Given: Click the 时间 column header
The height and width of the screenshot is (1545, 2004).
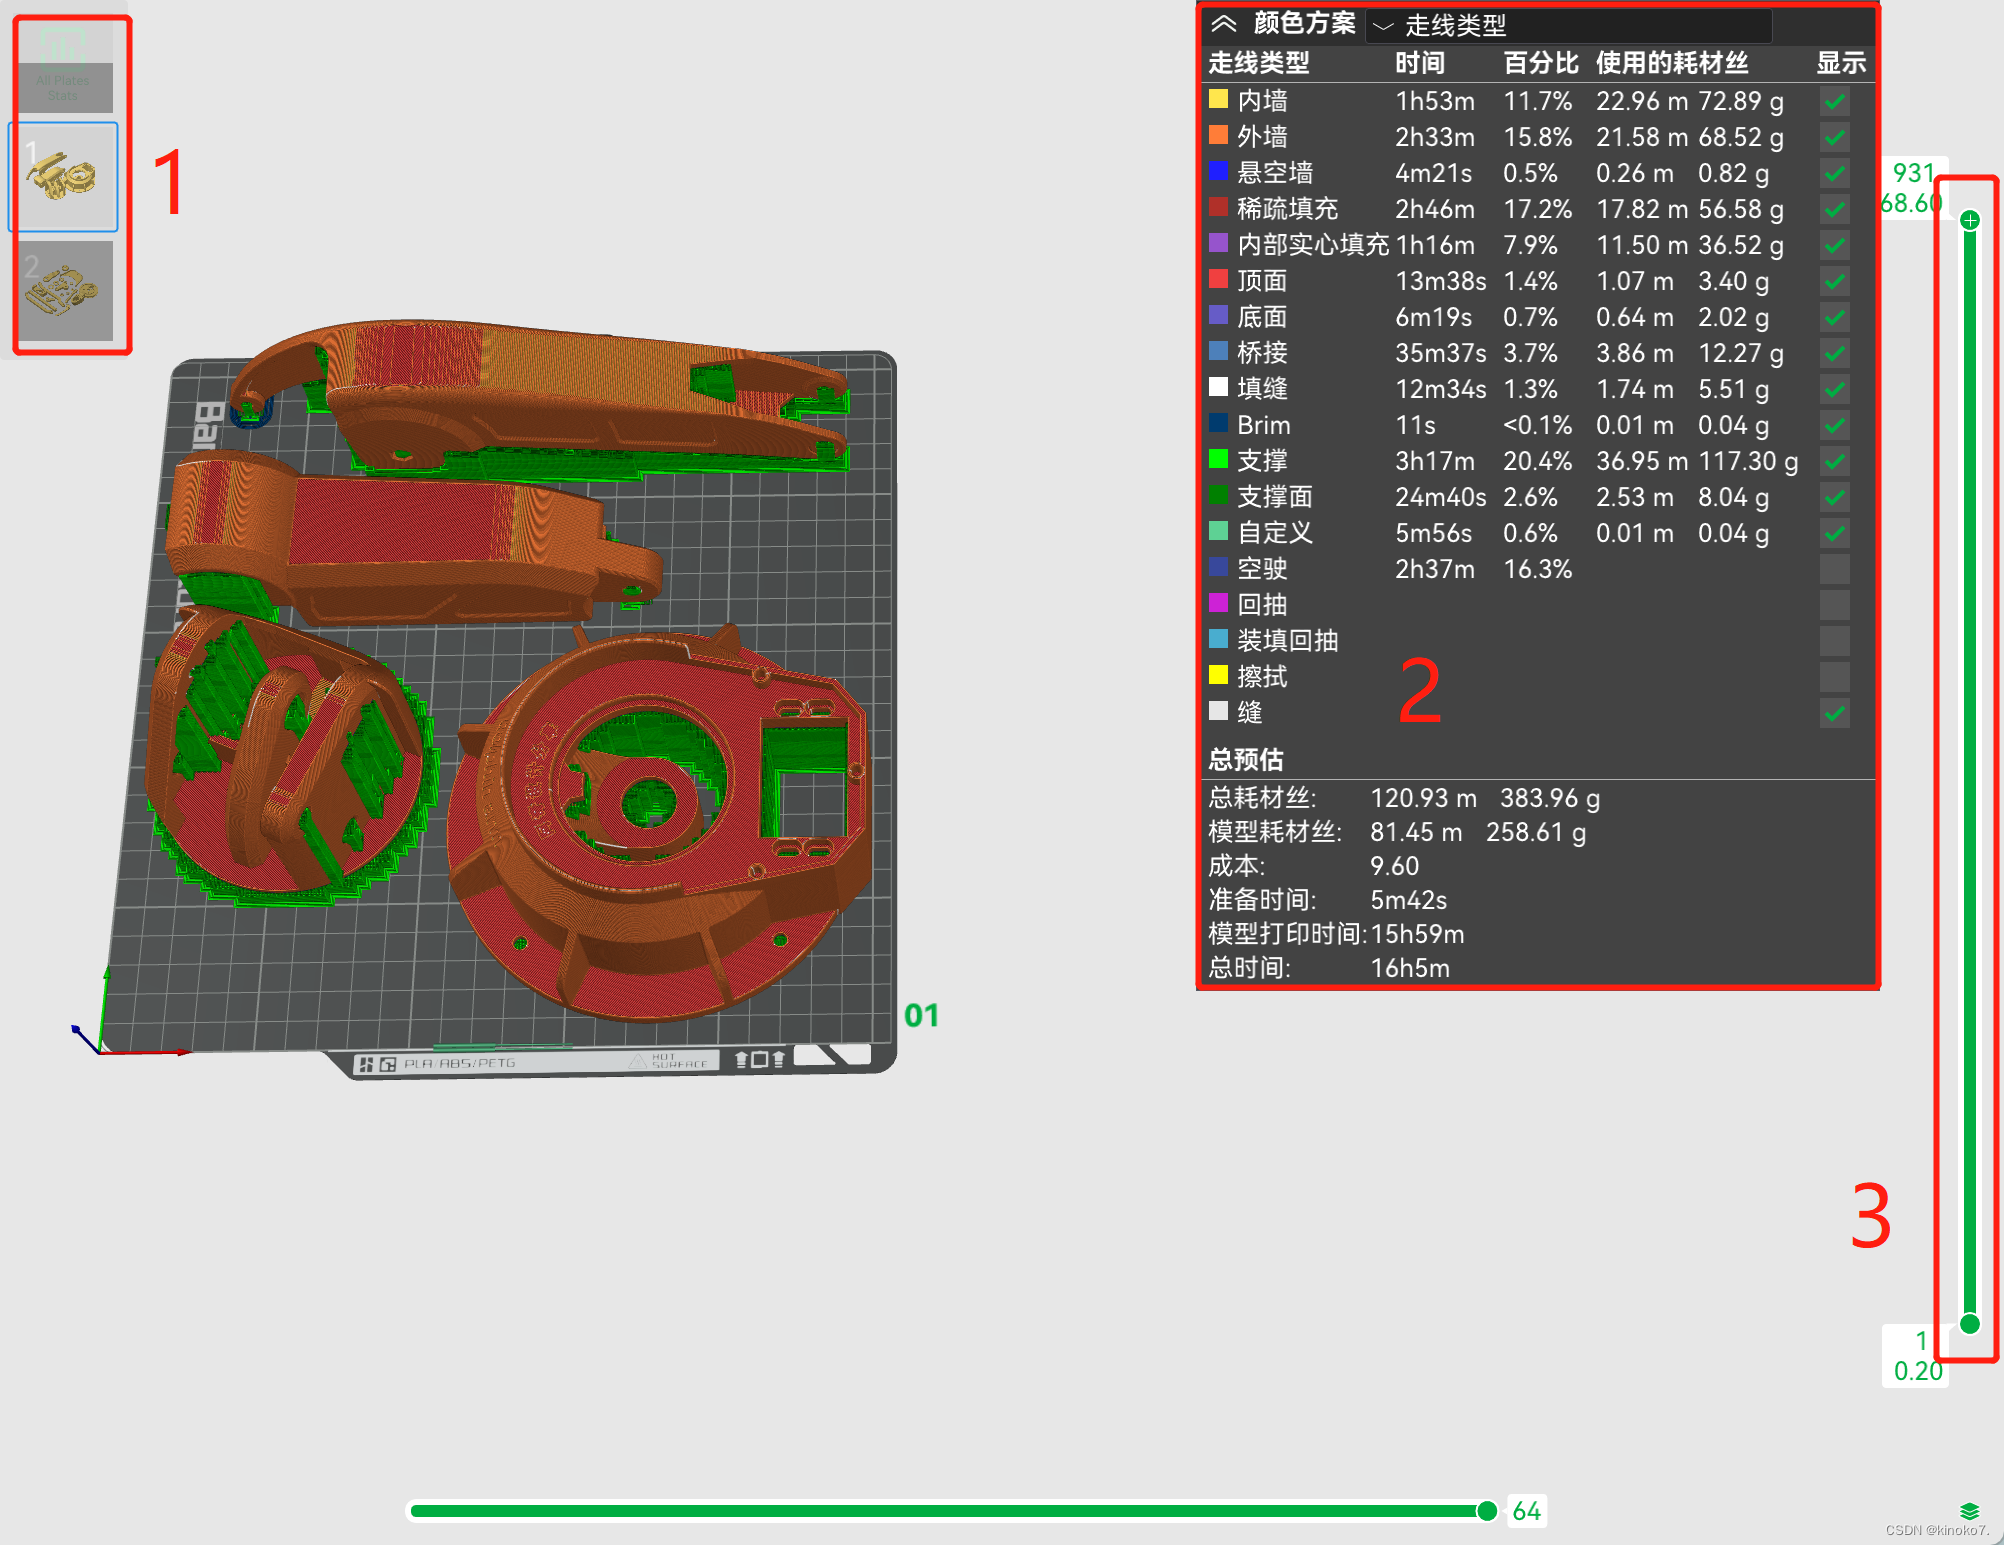Looking at the screenshot, I should (1419, 63).
